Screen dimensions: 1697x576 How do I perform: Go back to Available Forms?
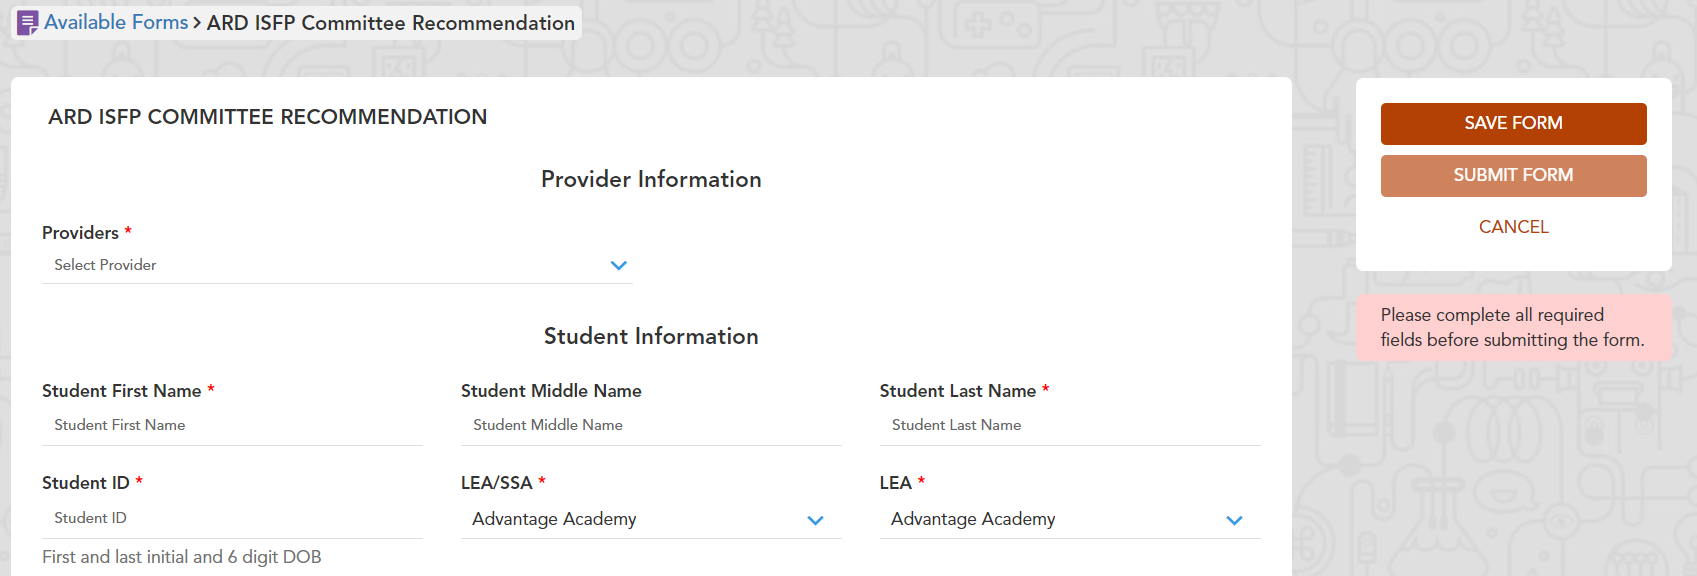[x=116, y=23]
